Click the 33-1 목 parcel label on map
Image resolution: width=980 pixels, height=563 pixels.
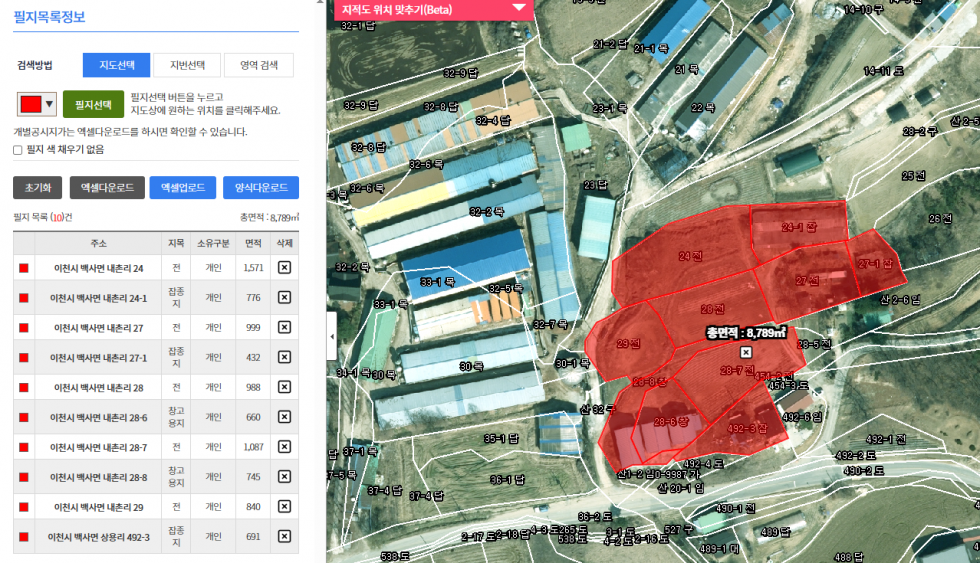coord(438,282)
